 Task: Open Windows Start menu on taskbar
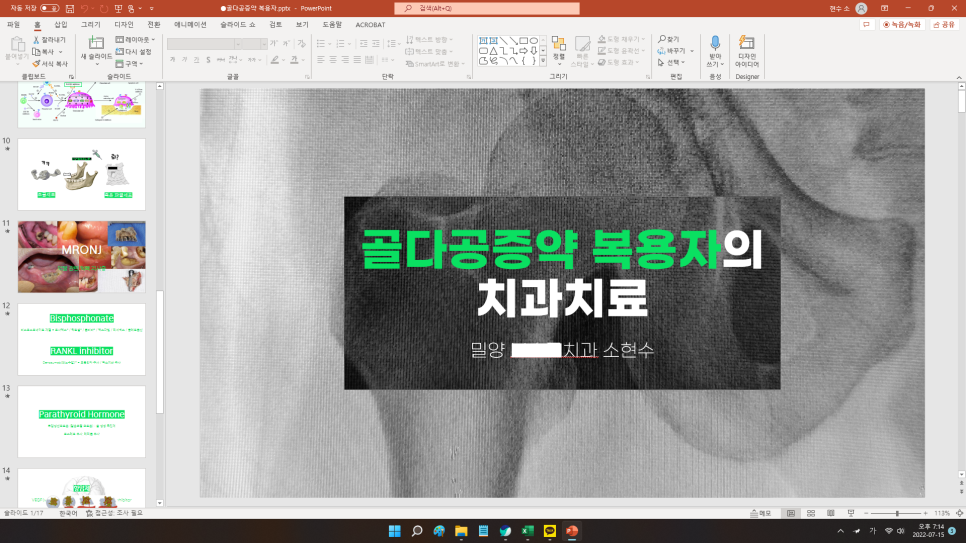pos(395,531)
